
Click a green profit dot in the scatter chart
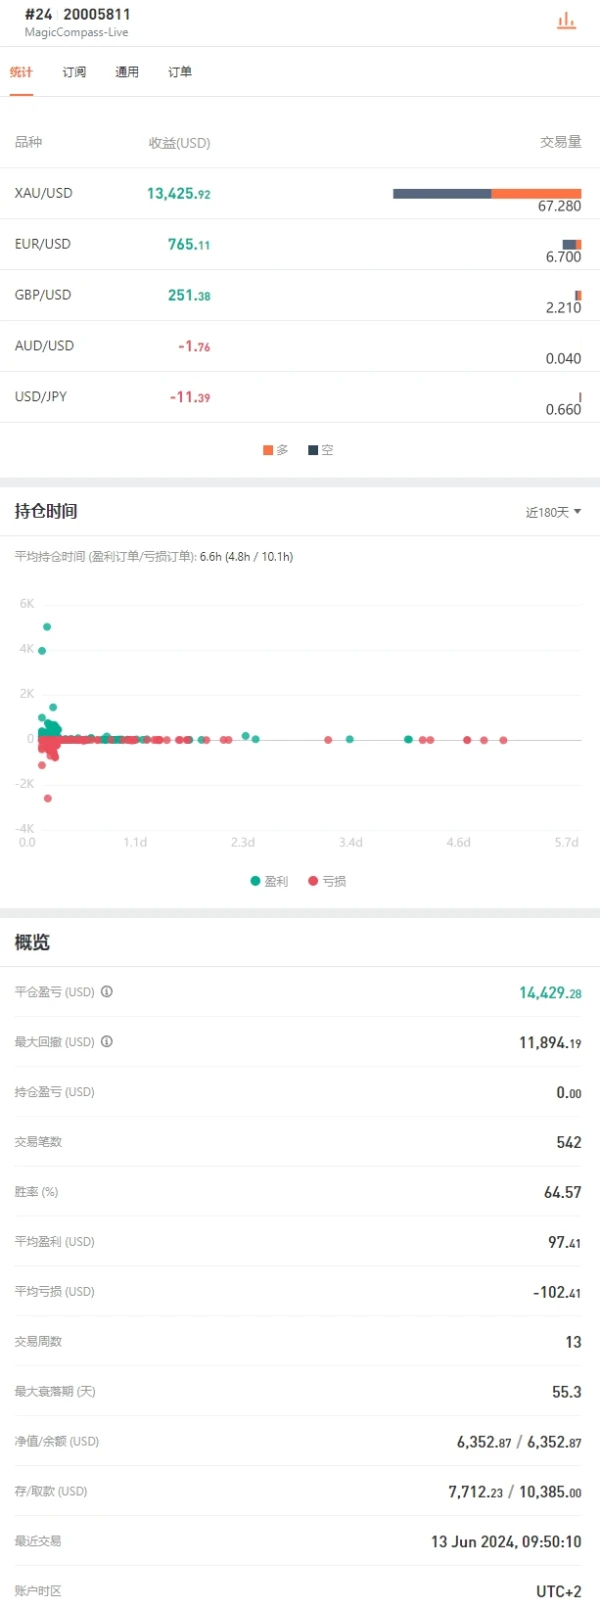click(46, 626)
